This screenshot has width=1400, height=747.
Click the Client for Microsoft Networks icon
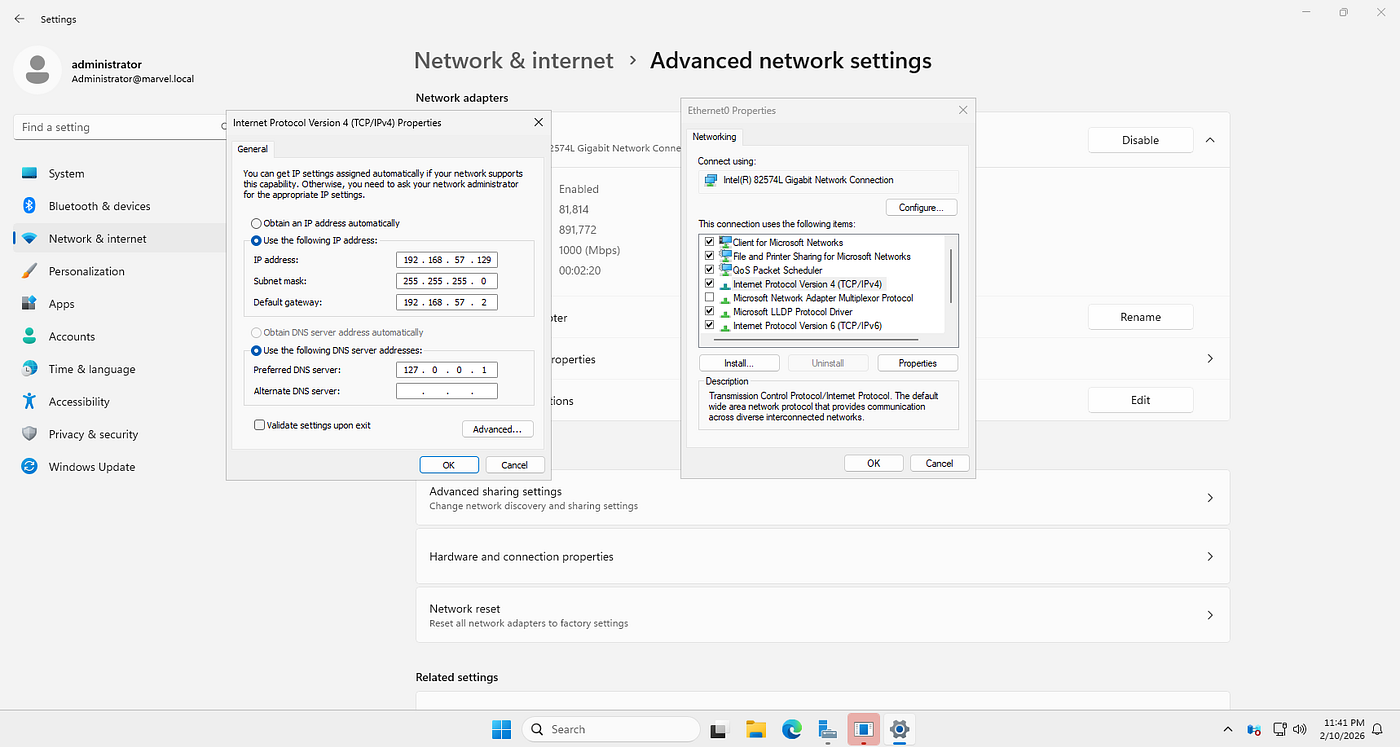(725, 242)
